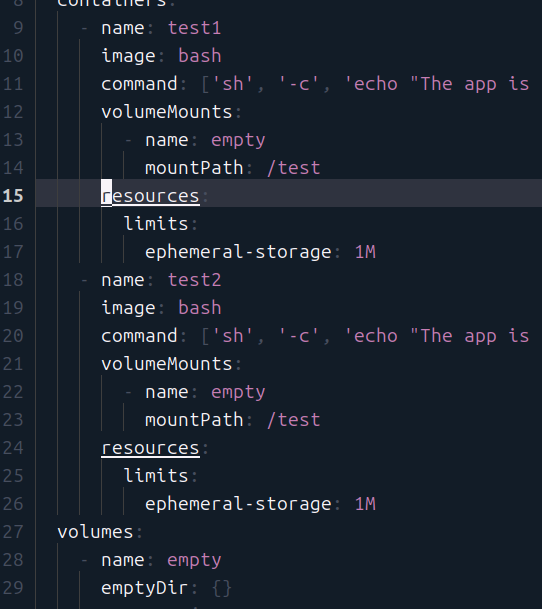The image size is (542, 609).
Task: Click the bash value on line 19
Action: coord(200,308)
